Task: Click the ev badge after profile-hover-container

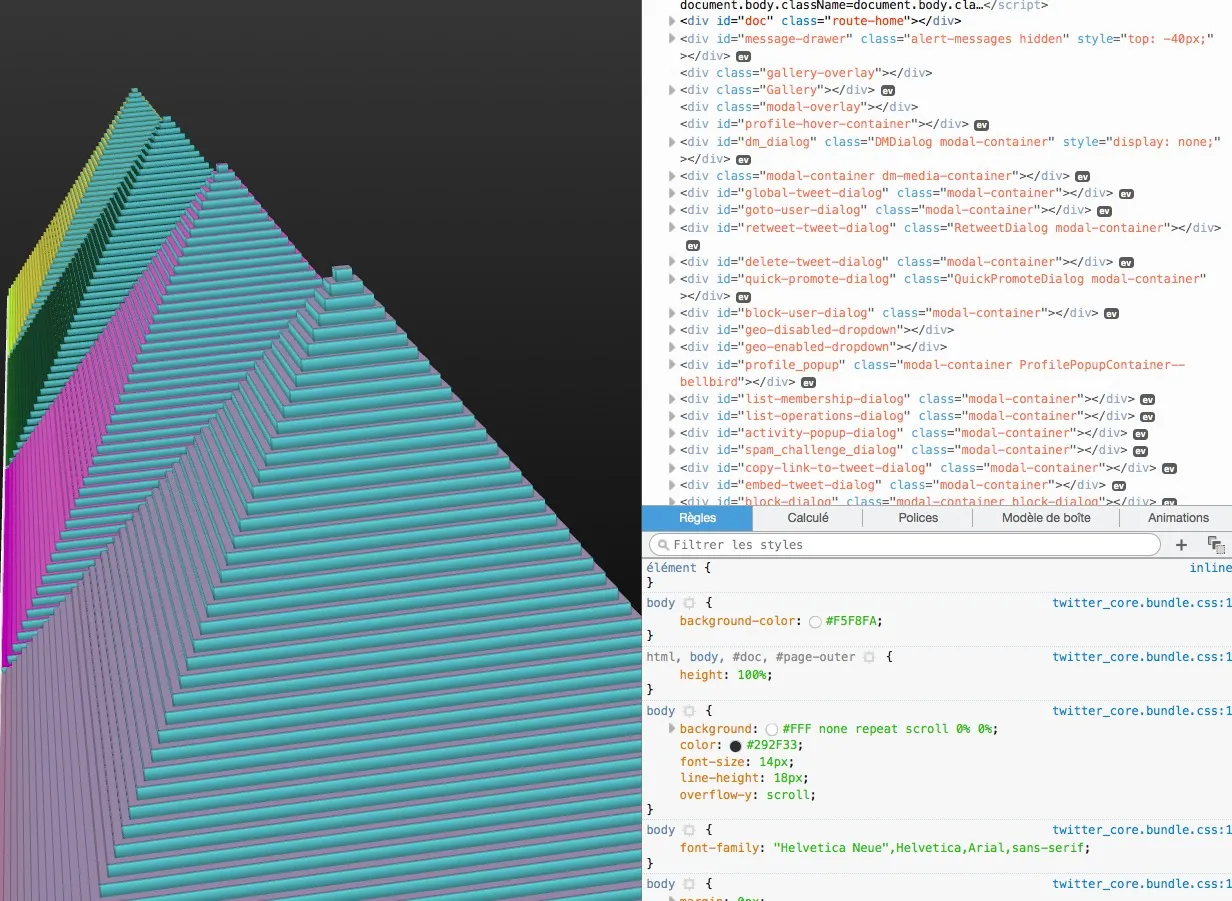Action: [981, 125]
